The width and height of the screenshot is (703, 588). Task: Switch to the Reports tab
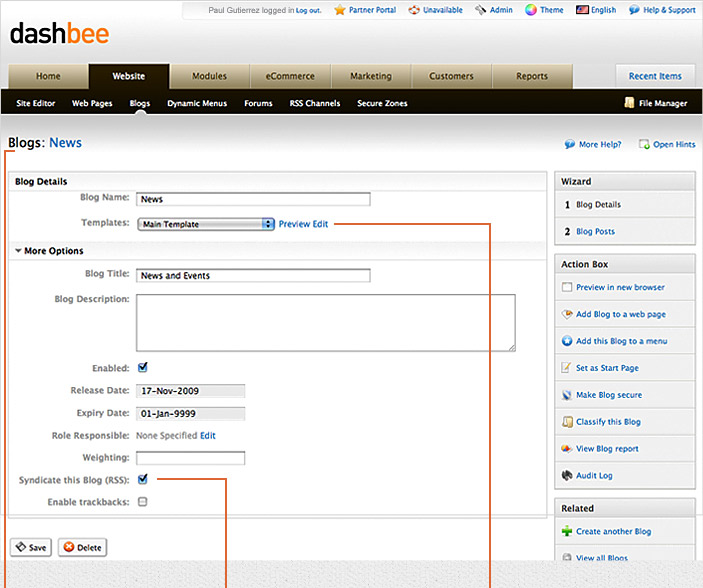pos(532,76)
